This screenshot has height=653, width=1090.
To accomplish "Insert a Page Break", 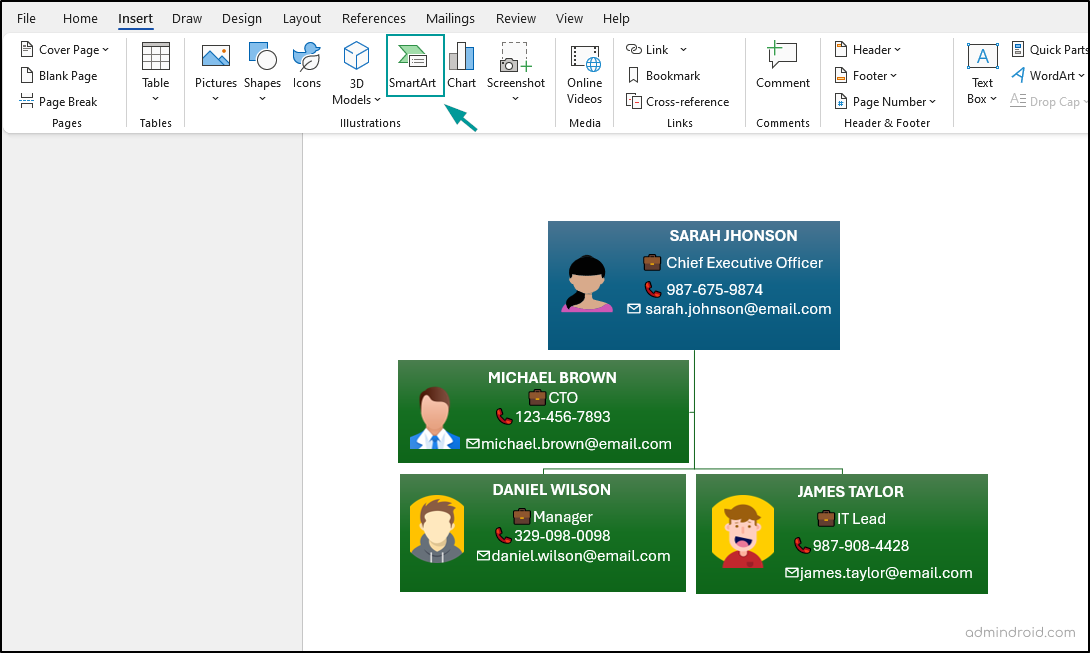I will coord(62,101).
